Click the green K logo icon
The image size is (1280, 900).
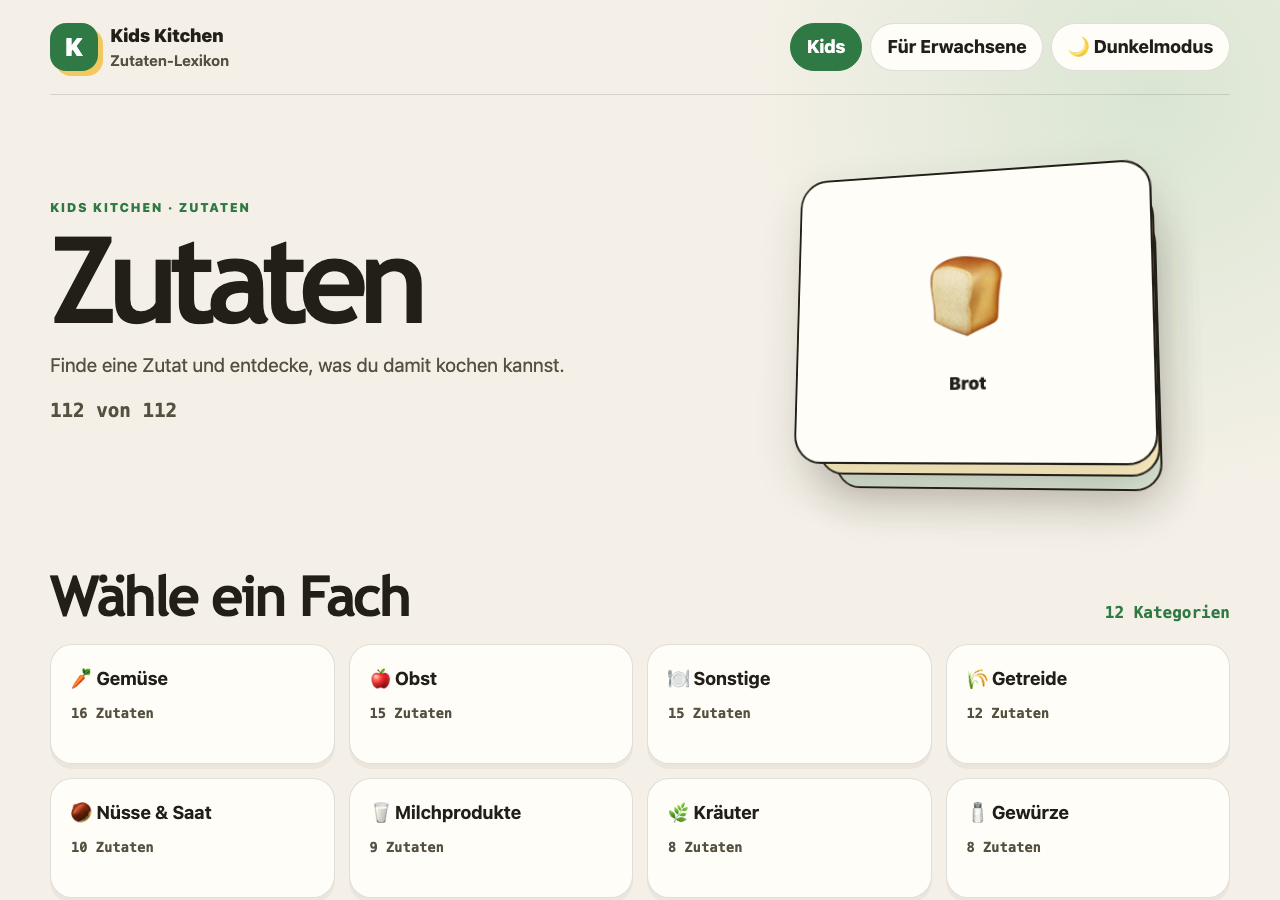[x=74, y=47]
